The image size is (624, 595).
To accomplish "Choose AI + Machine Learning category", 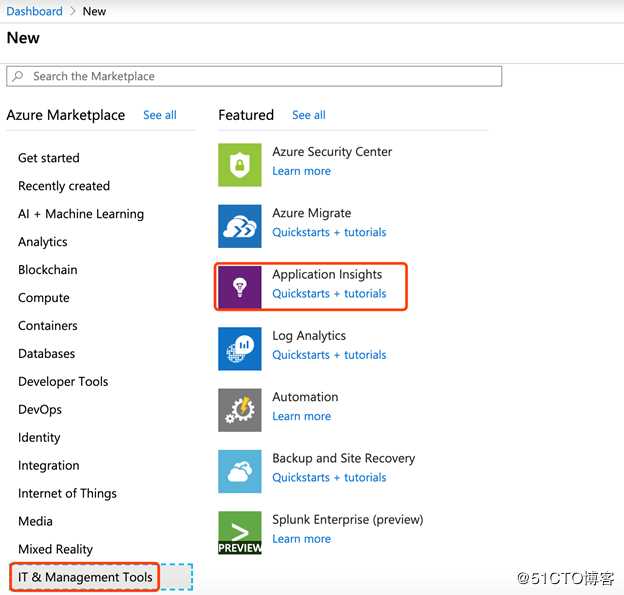I will [81, 214].
